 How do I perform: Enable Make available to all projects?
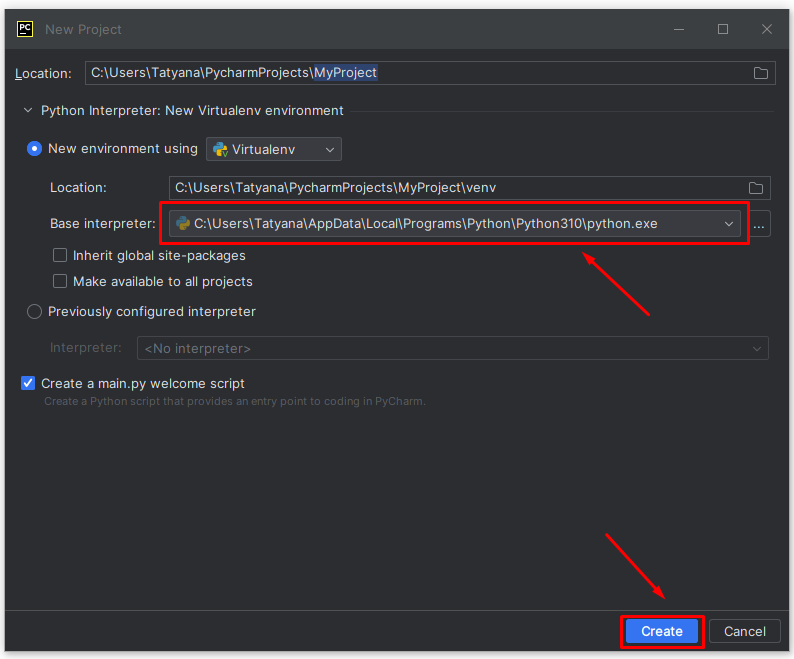60,281
